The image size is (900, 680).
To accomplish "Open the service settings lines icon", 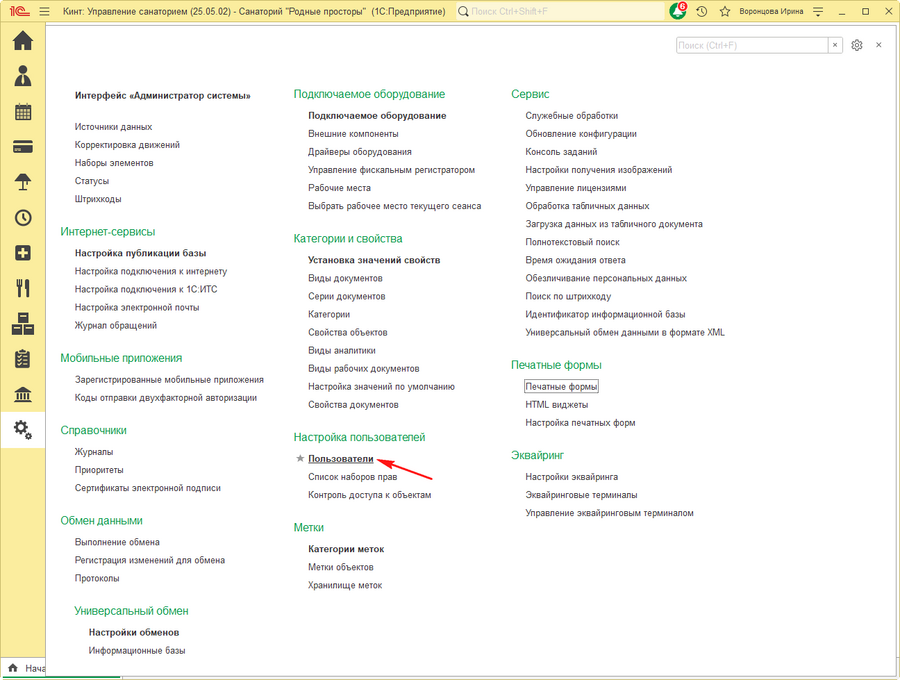I will [818, 11].
